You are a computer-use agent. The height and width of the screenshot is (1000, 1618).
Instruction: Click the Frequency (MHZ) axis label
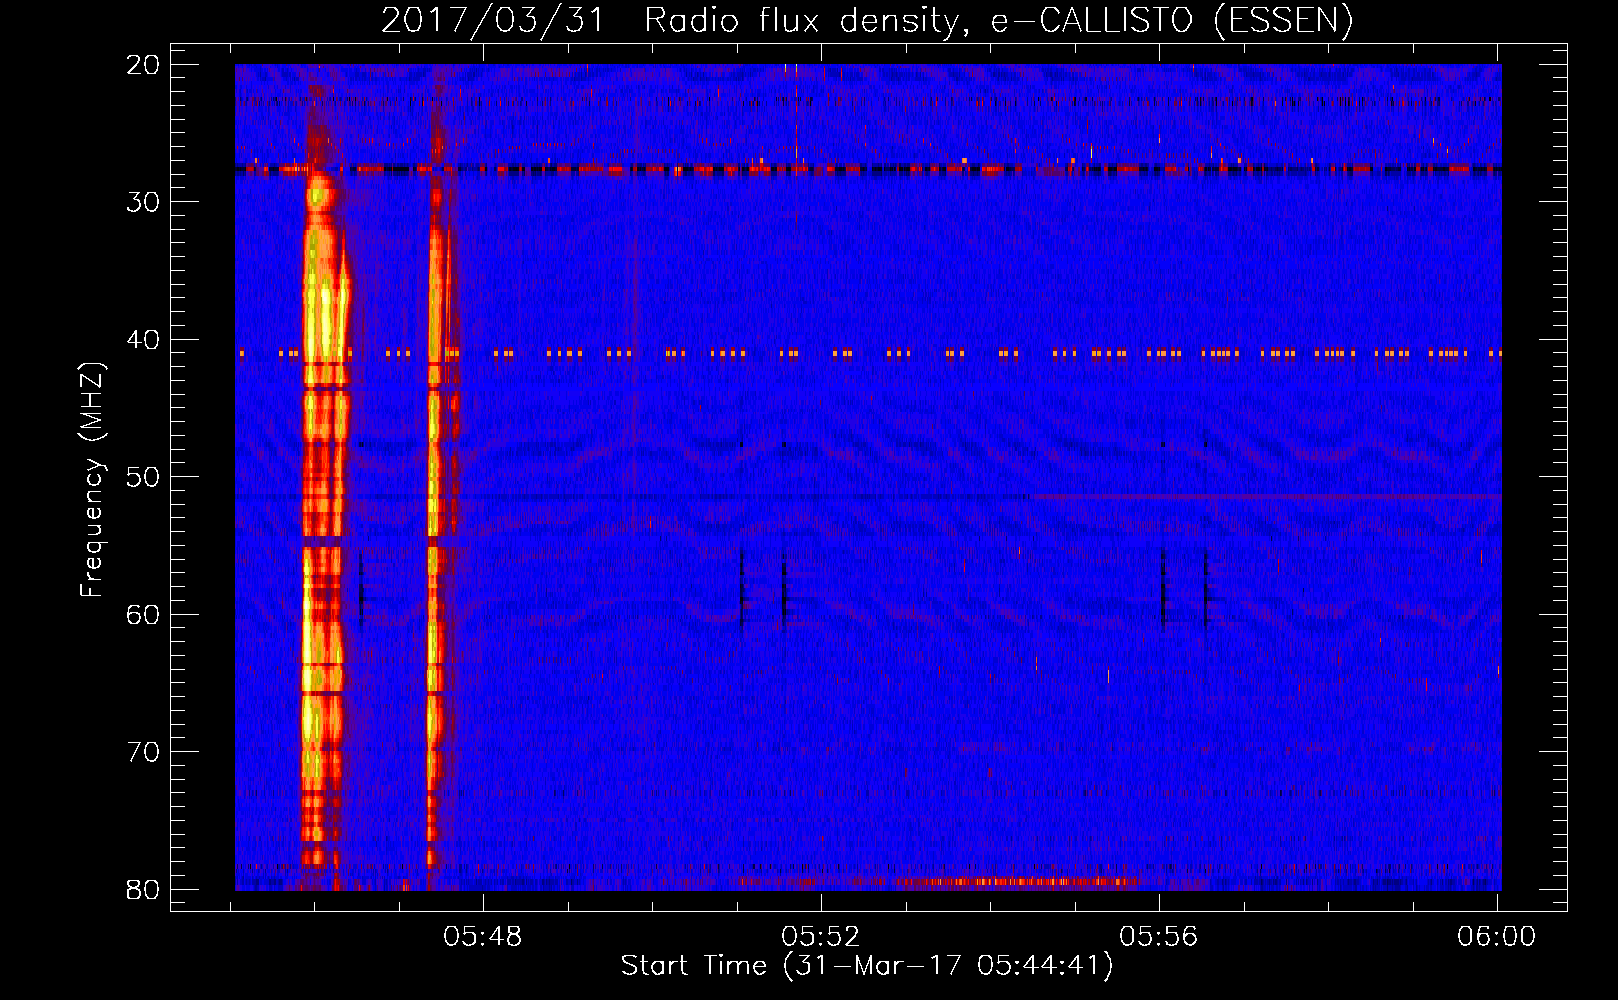(92, 479)
